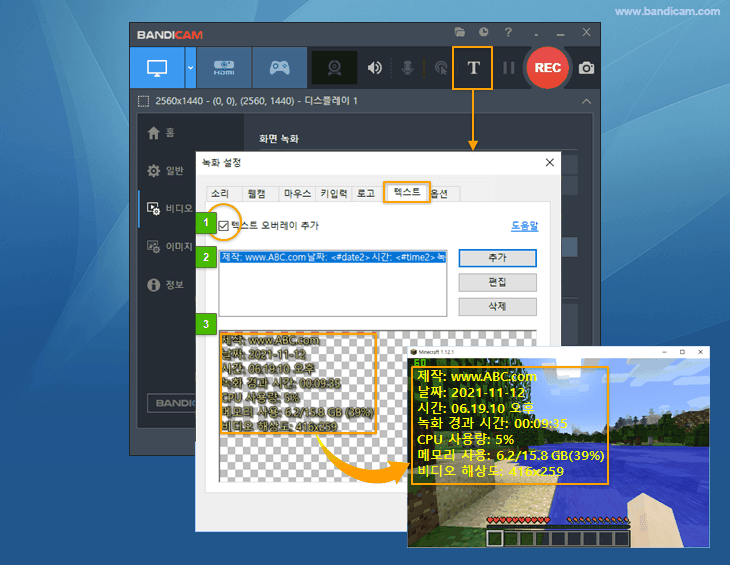Switch to game recording mode gamepad icon

pos(279,68)
